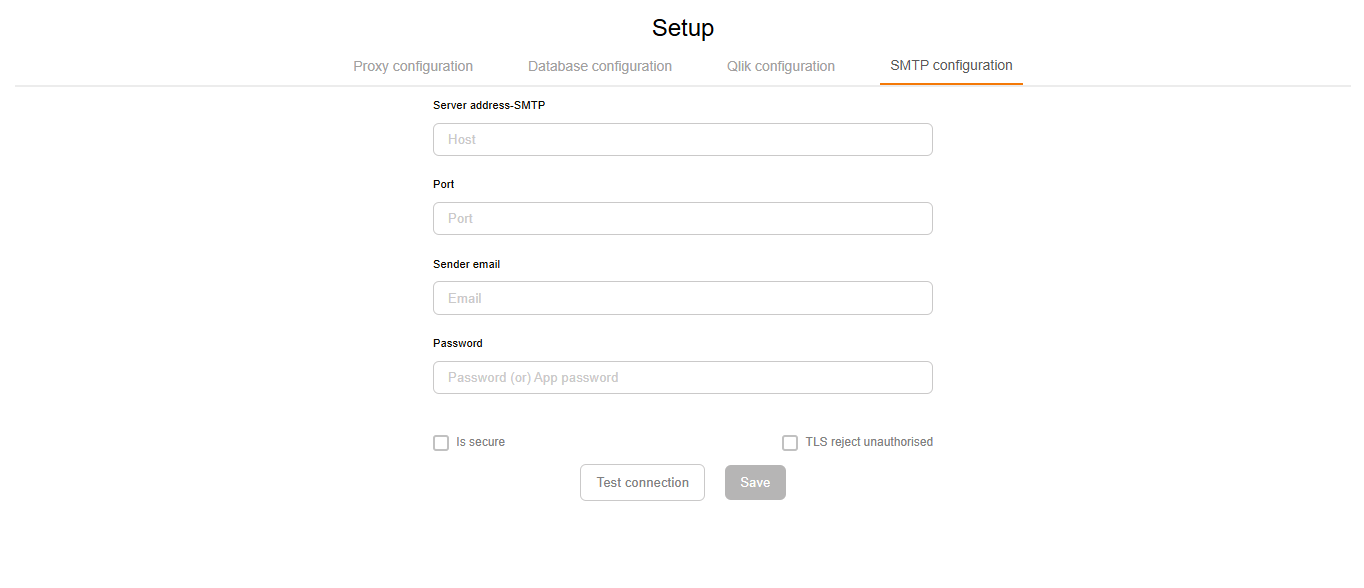This screenshot has width=1364, height=588.
Task: Click the Setup page title
Action: click(683, 28)
